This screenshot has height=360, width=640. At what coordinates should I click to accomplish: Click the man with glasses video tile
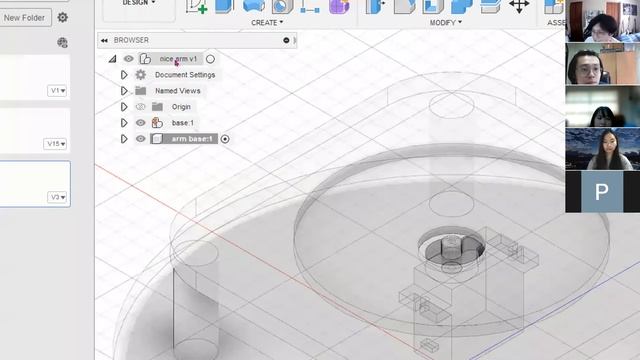[603, 63]
